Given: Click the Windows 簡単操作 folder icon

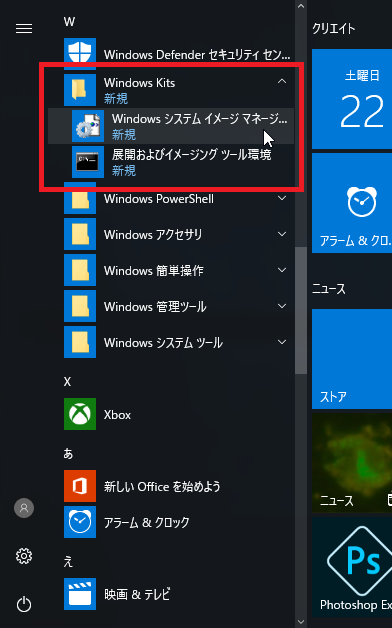Looking at the screenshot, I should tap(80, 270).
